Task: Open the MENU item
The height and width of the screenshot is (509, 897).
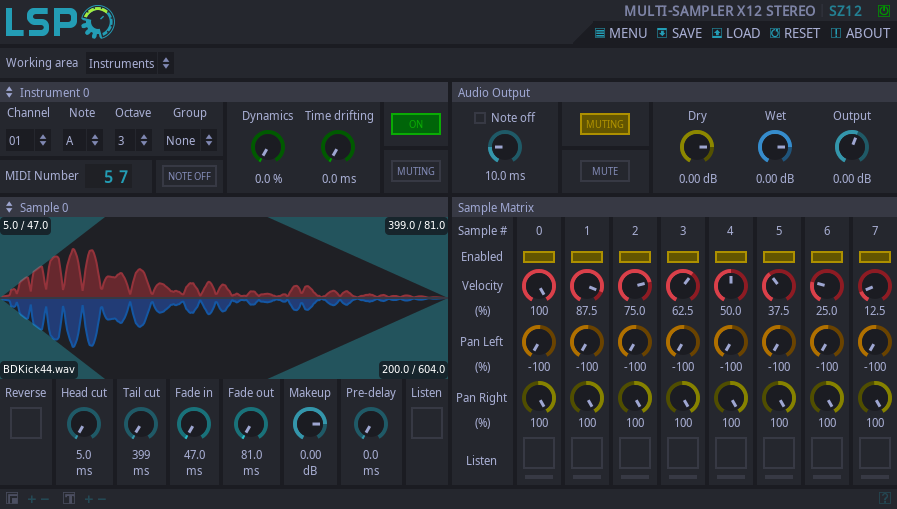Action: click(x=621, y=33)
